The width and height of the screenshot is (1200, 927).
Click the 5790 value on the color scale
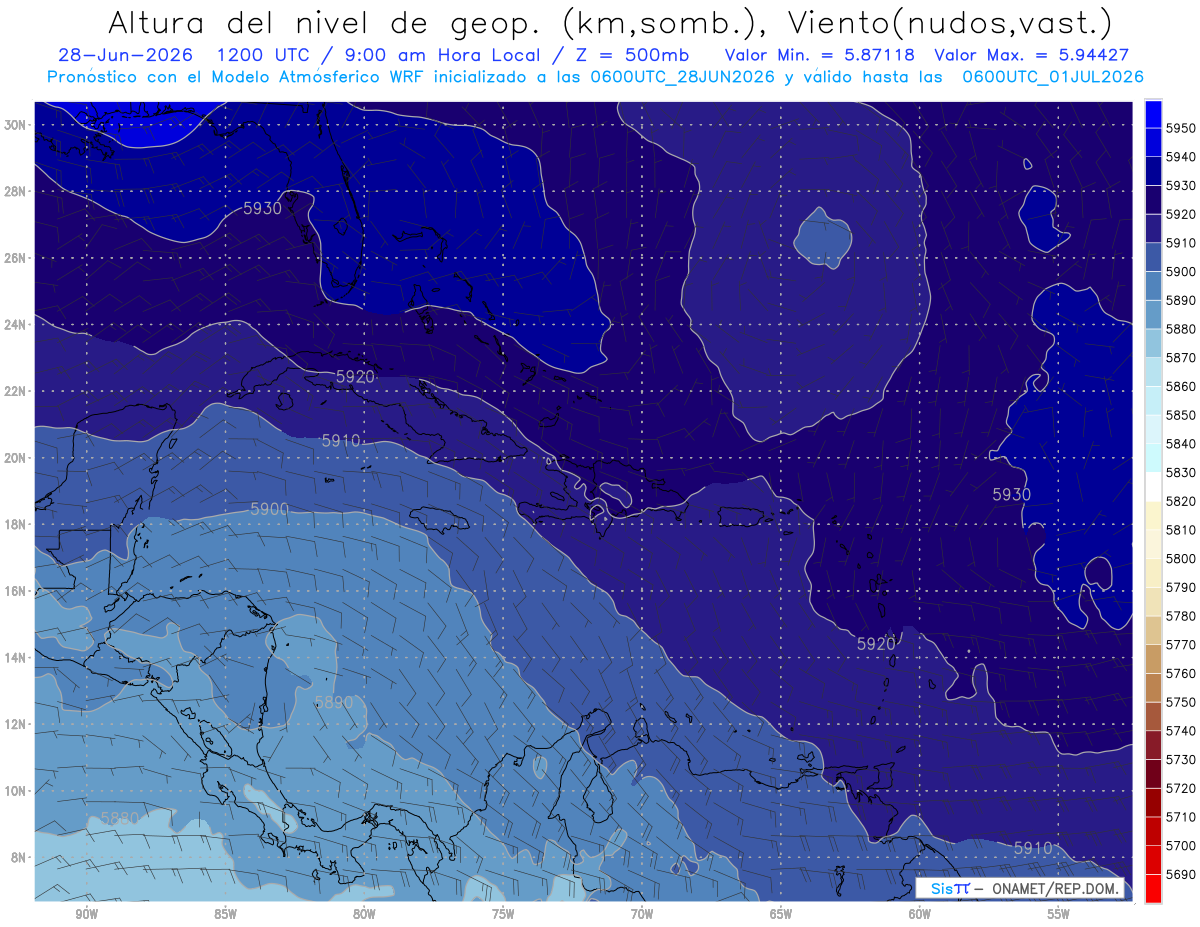pyautogui.click(x=1181, y=587)
